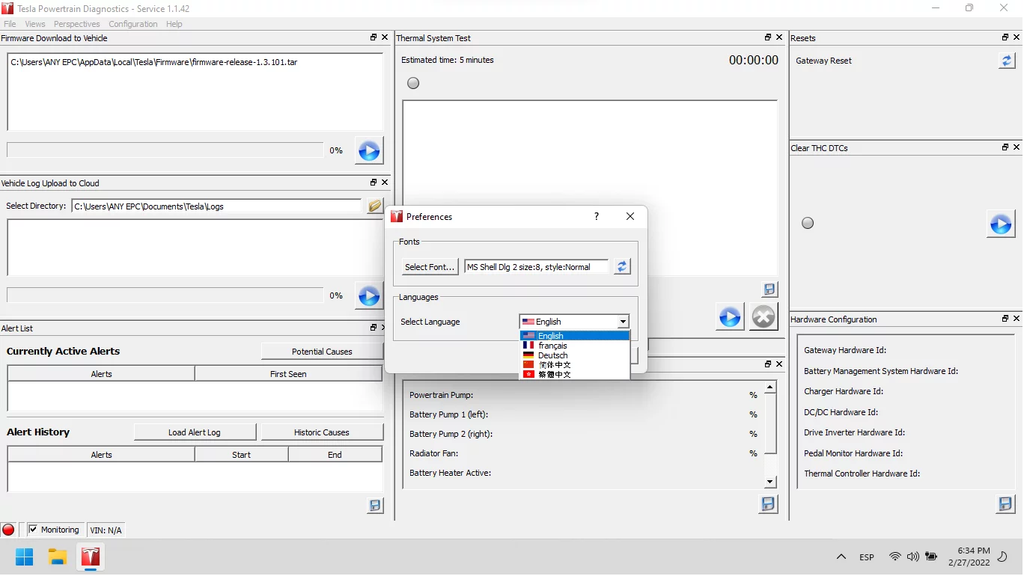
Task: Start Clear THC DTCs play button
Action: click(x=1000, y=224)
